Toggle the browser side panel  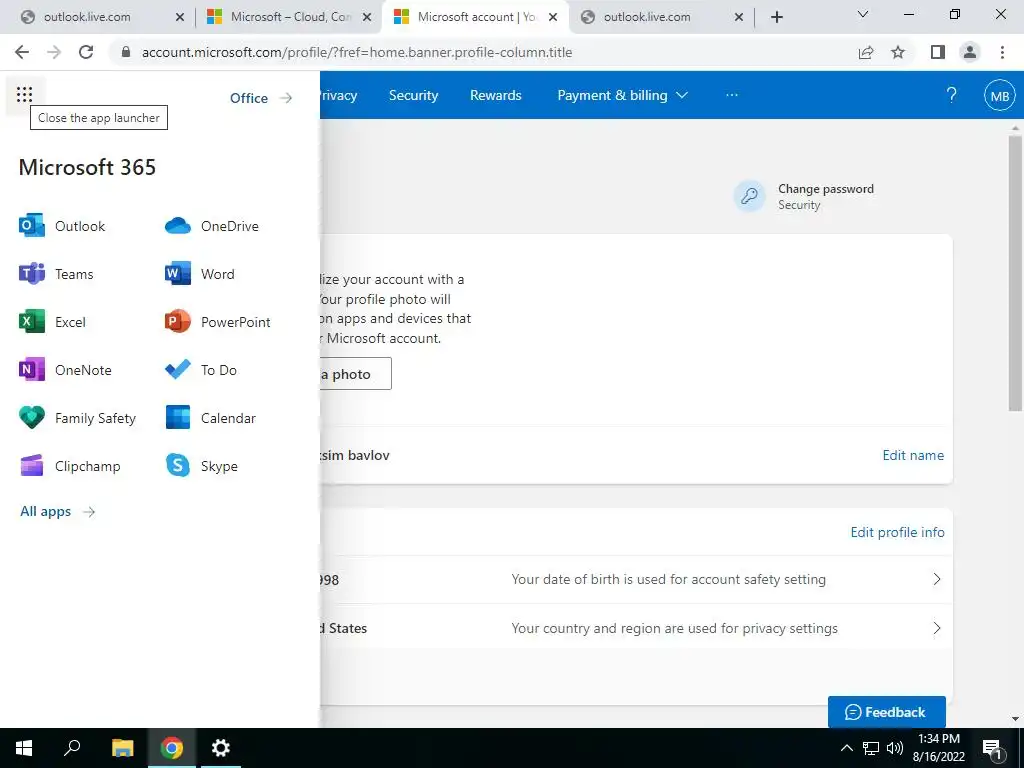pyautogui.click(x=938, y=52)
